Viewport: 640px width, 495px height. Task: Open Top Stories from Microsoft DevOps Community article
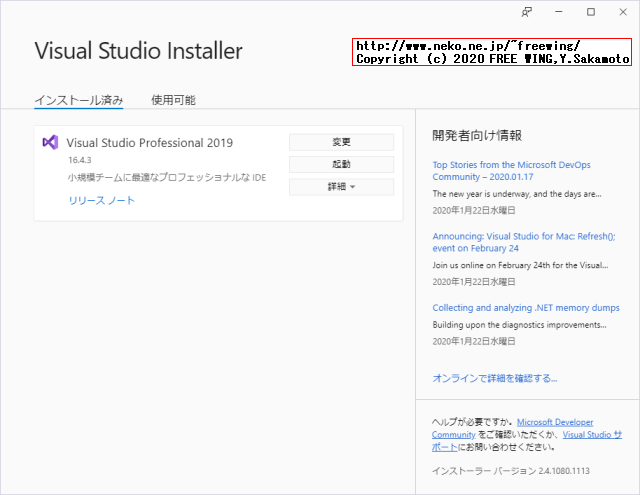point(511,171)
